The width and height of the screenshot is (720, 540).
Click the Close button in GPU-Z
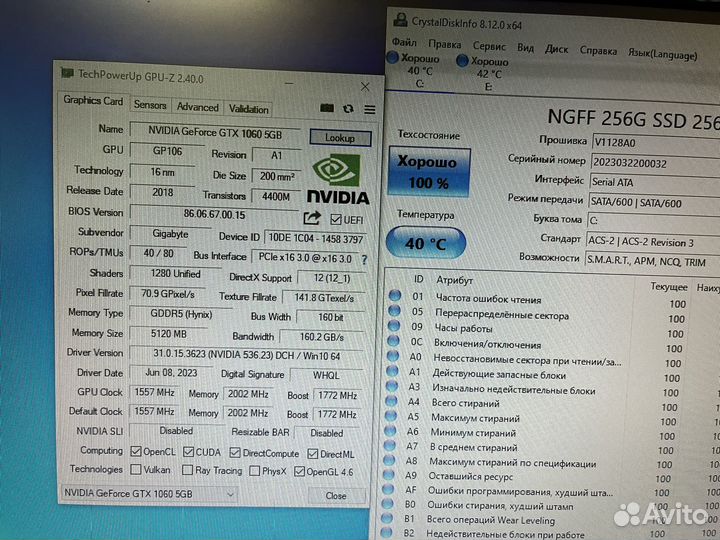(337, 496)
